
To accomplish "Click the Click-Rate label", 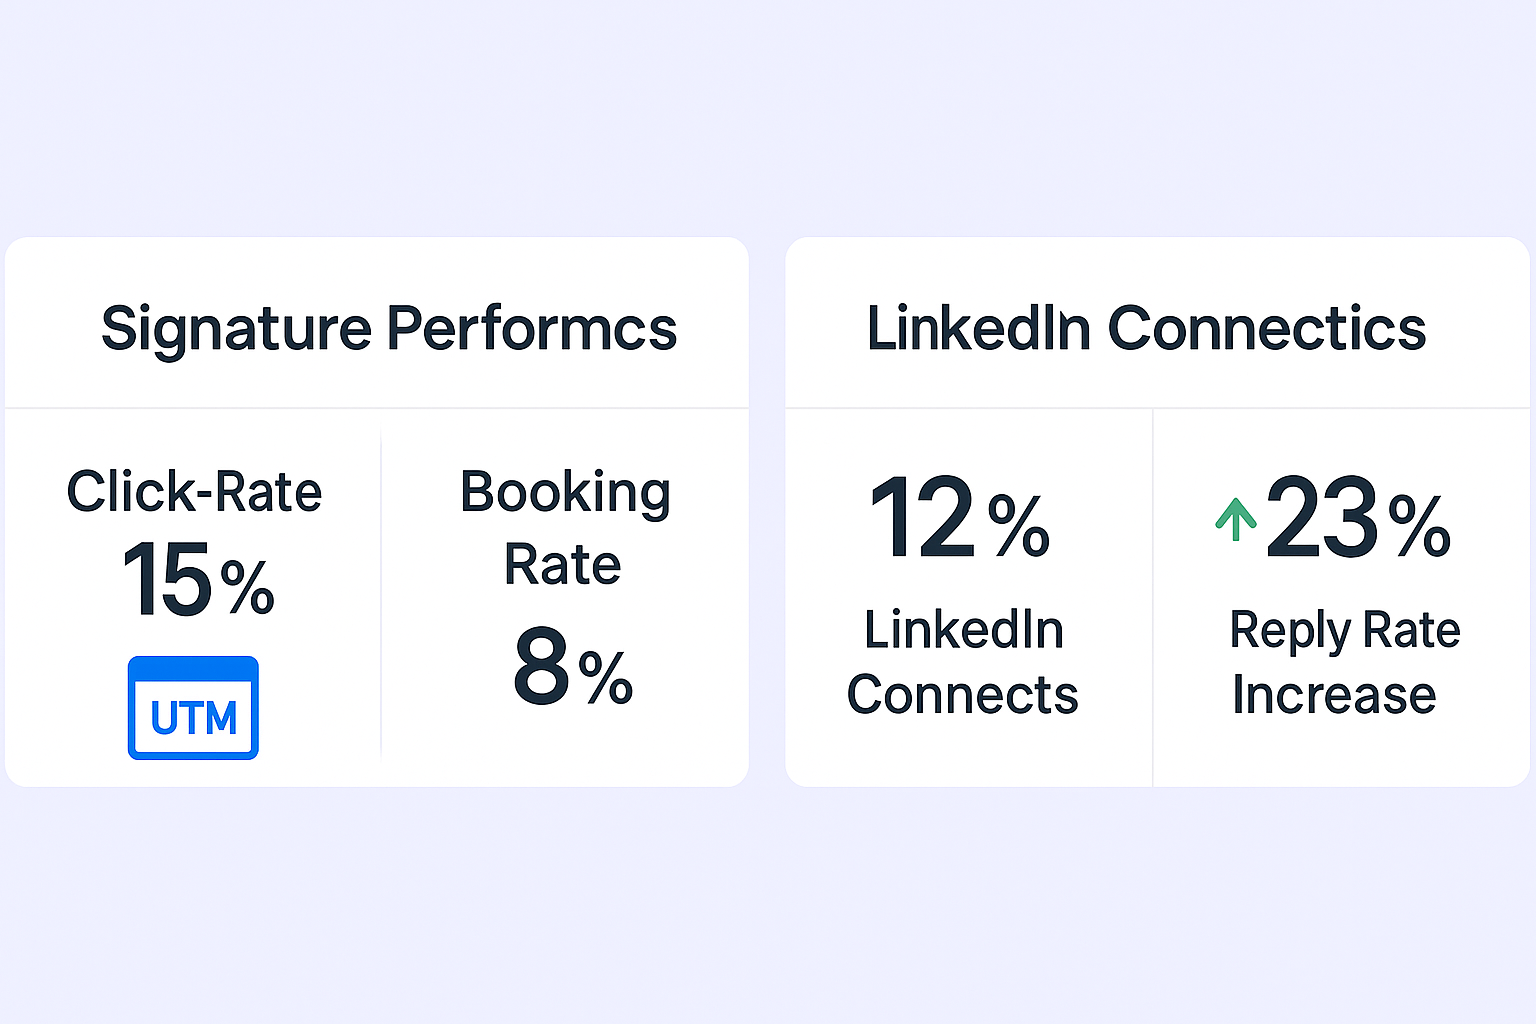I will click(194, 491).
